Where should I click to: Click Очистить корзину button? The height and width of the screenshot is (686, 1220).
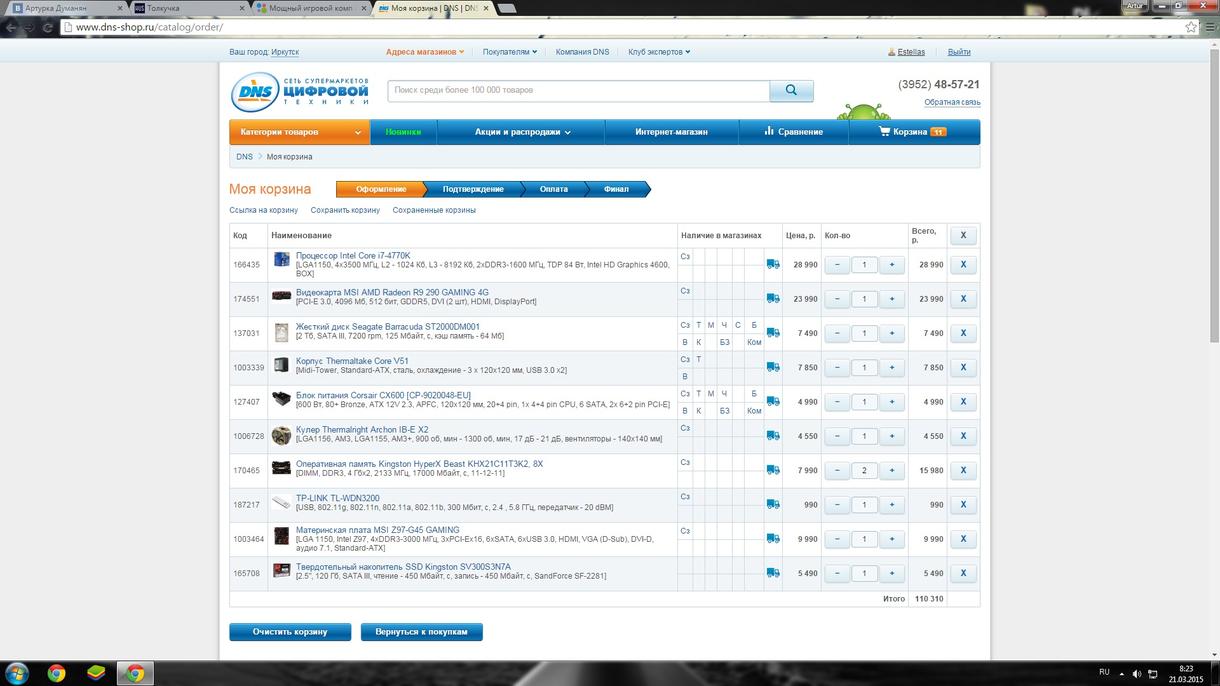(x=290, y=632)
